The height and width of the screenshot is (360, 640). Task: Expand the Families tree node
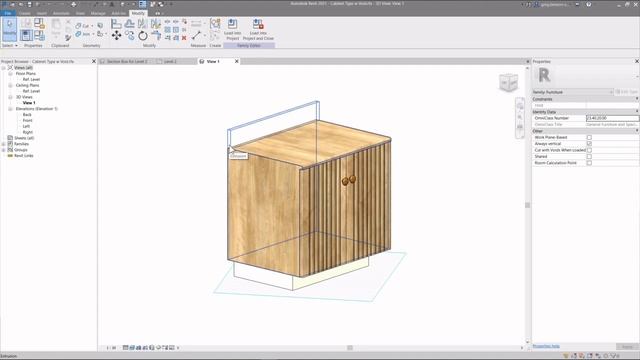[x=4, y=144]
